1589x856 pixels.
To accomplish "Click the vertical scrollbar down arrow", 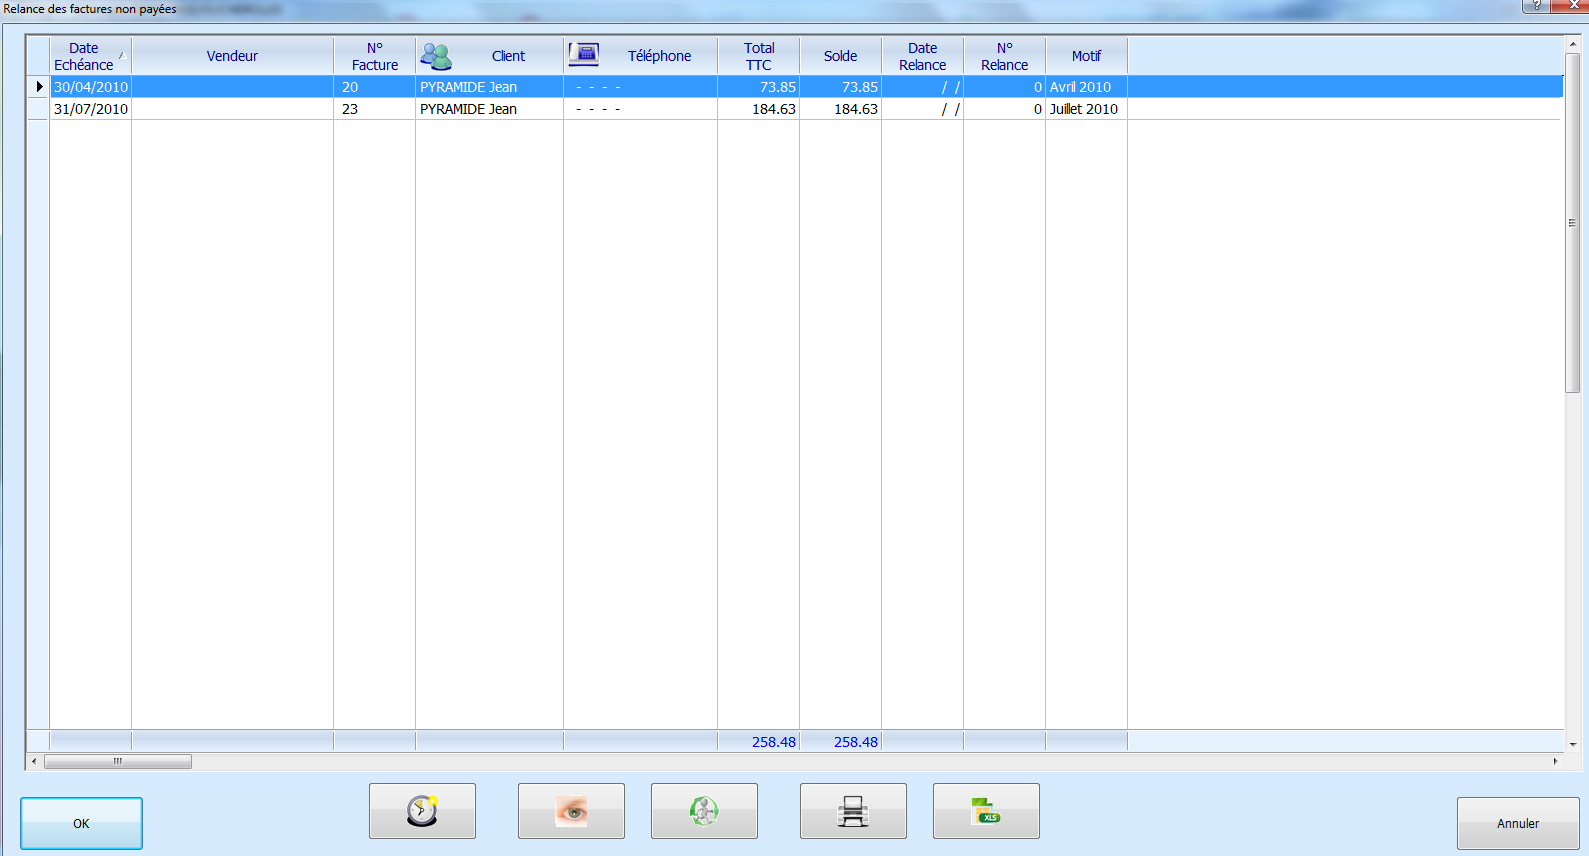I will click(x=1572, y=744).
